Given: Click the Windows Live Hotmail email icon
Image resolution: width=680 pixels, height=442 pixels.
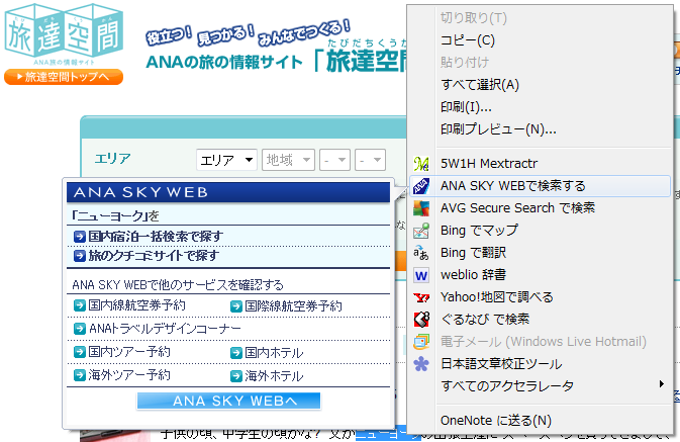Looking at the screenshot, I should (421, 342).
